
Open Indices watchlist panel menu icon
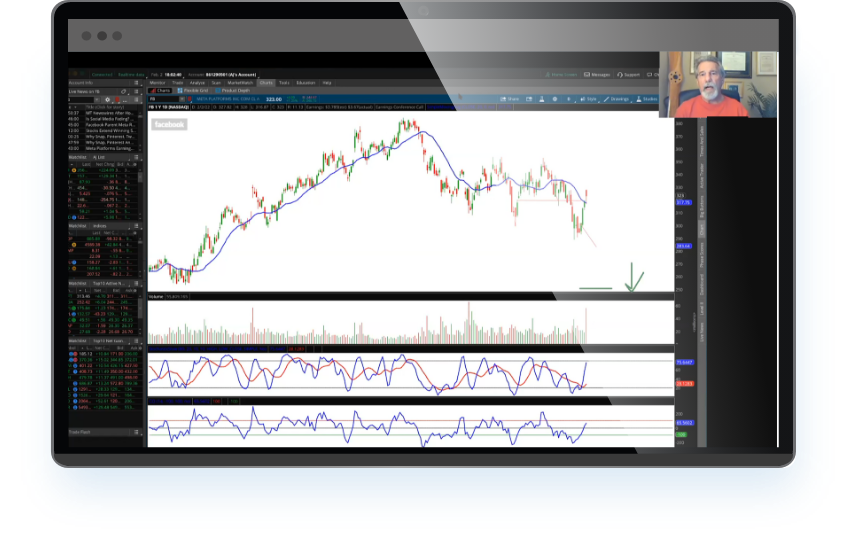point(136,226)
